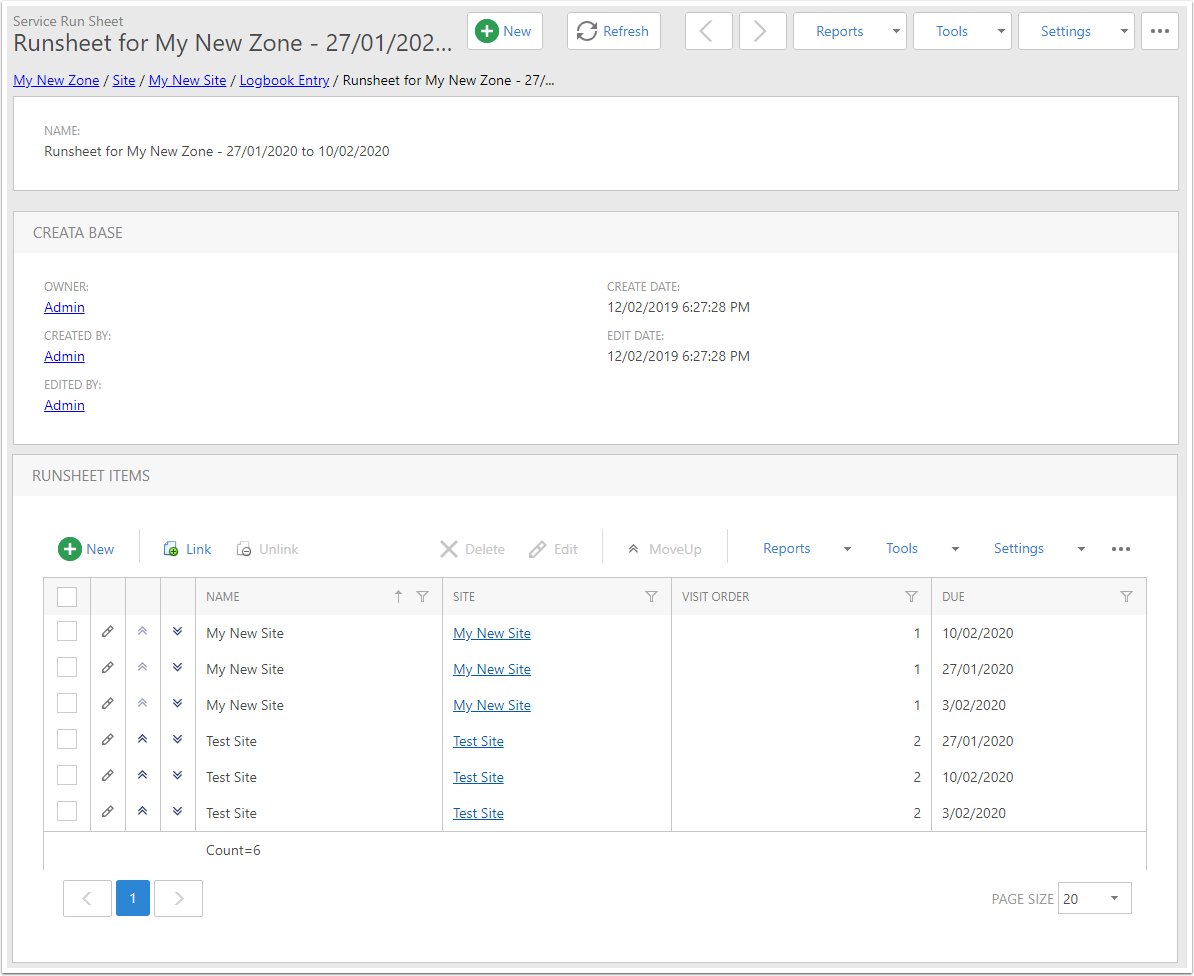Open the top-right more options ellipsis

point(1159,31)
